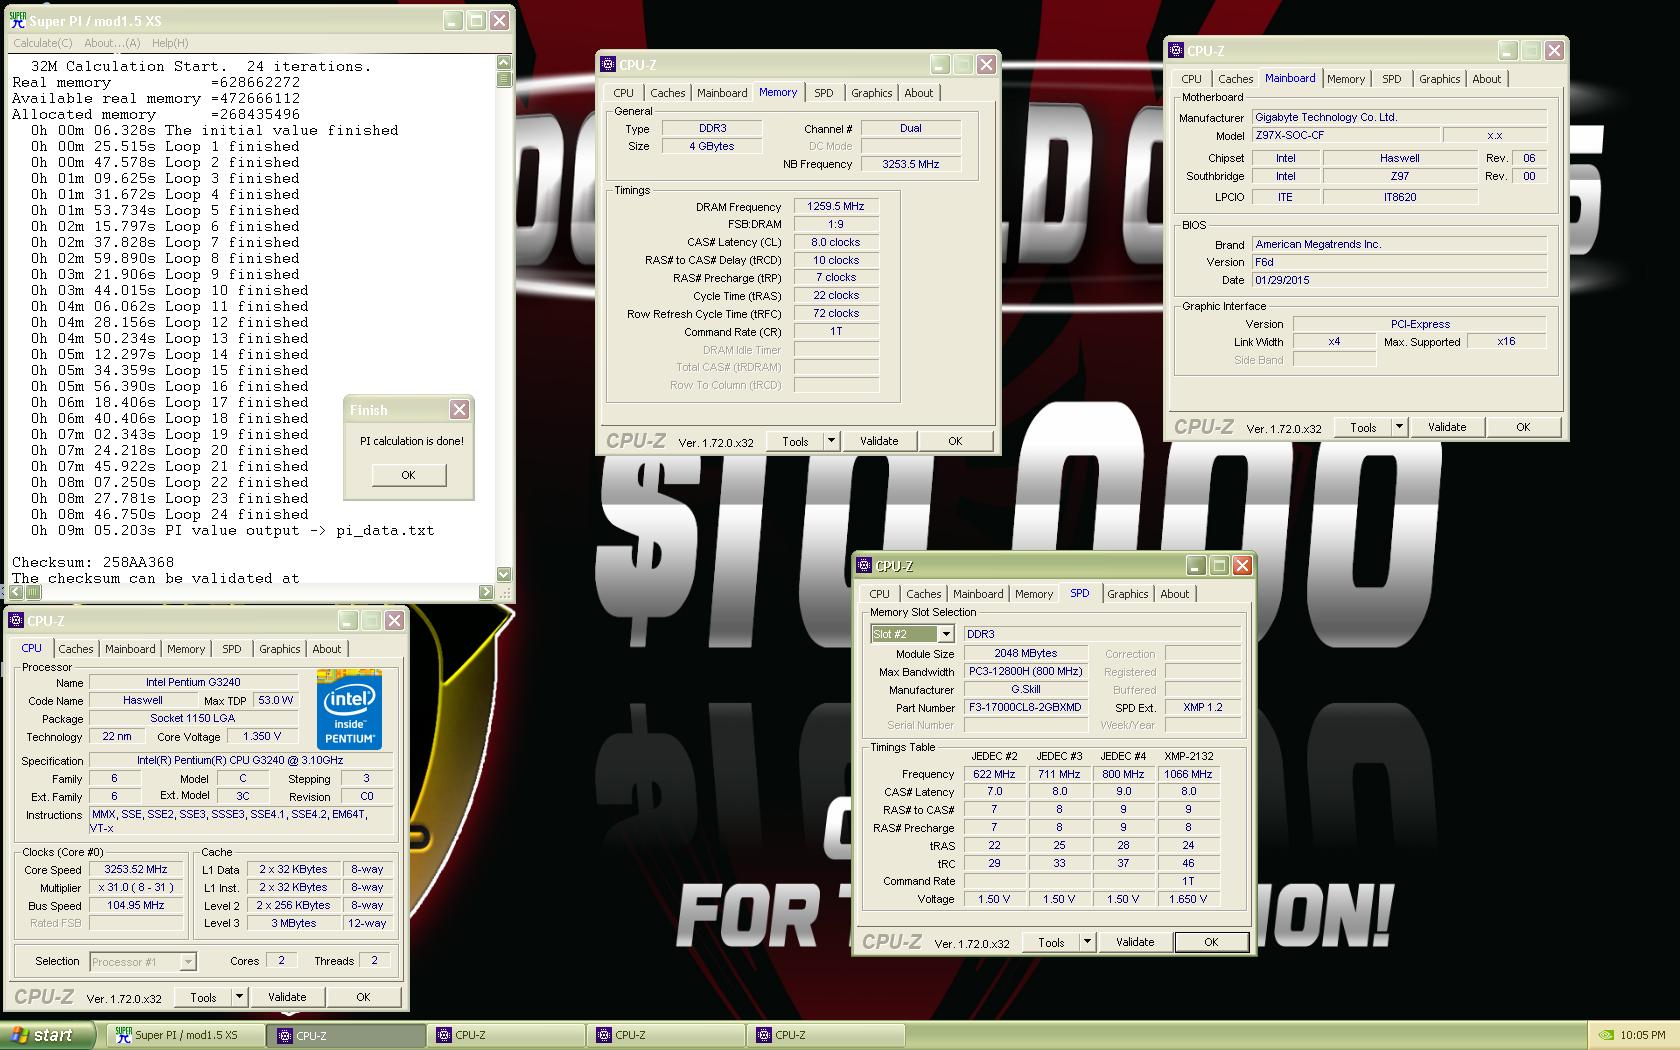The height and width of the screenshot is (1050, 1680).
Task: Open Caches tab in CPU window
Action: click(75, 649)
